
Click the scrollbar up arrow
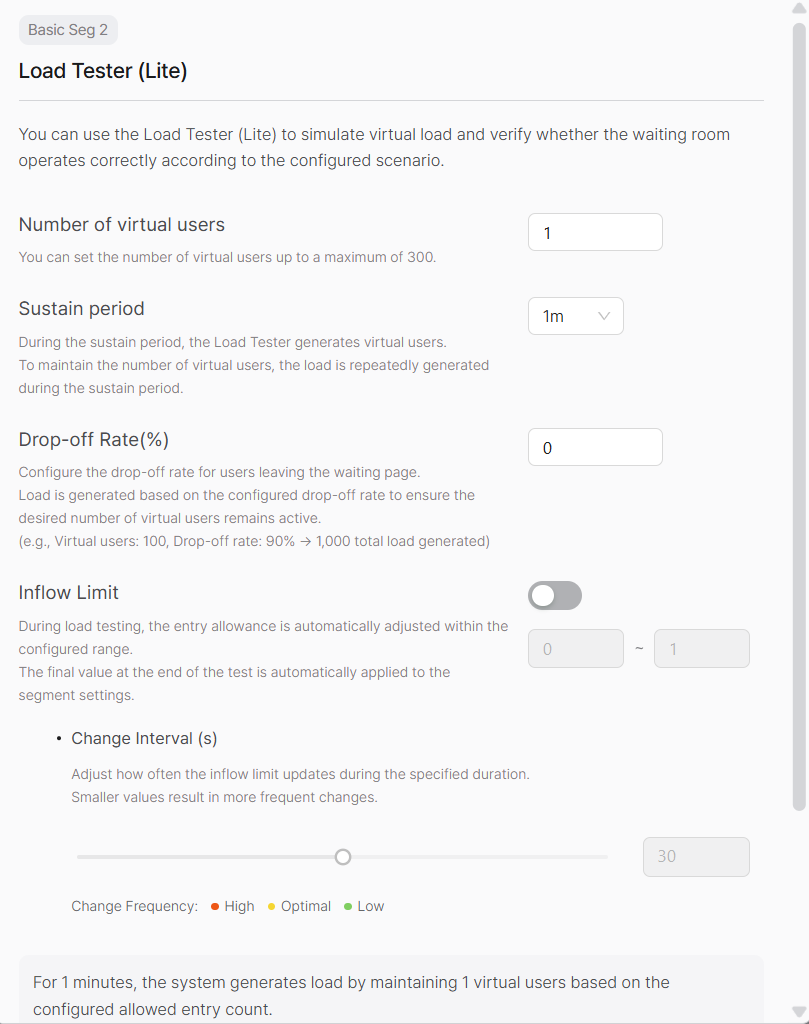pyautogui.click(x=797, y=9)
